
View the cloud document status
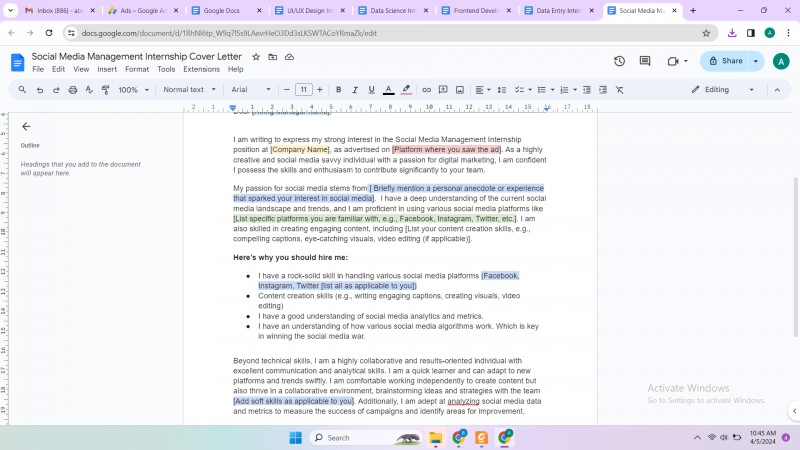pos(289,57)
